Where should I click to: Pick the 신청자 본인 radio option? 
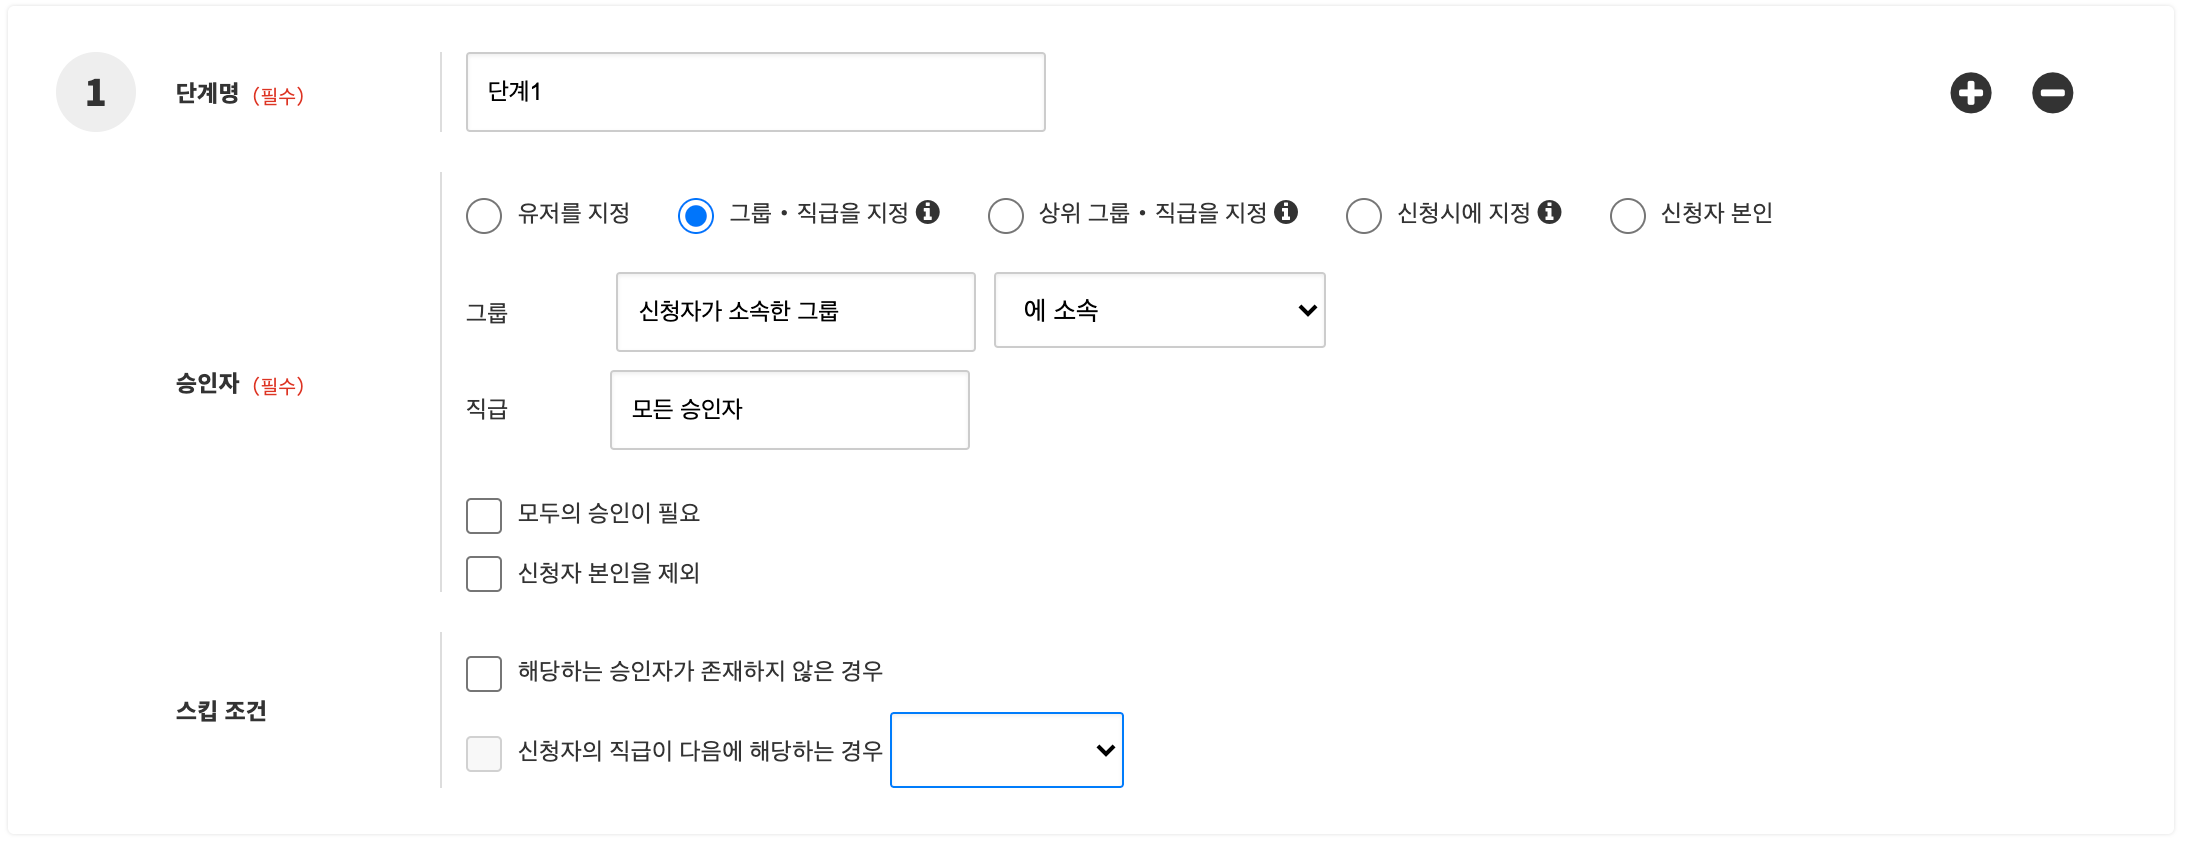tap(1627, 215)
